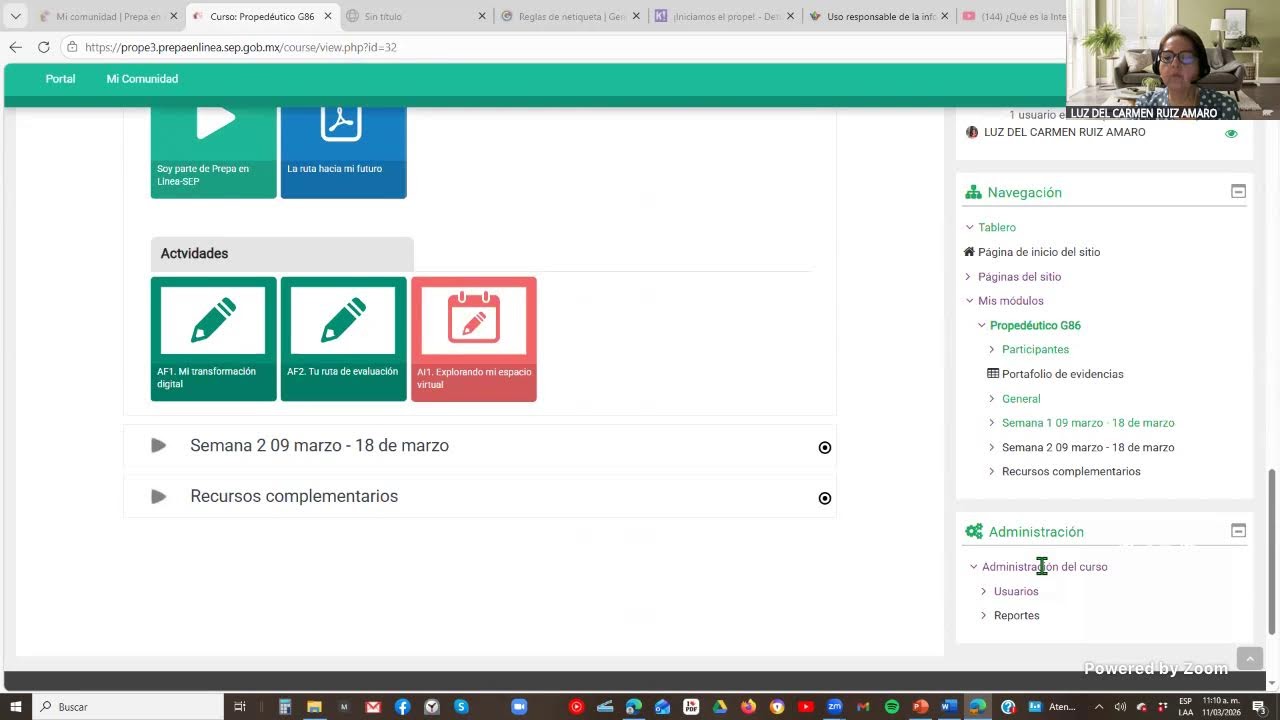1280x720 pixels.
Task: Open Facebook icon on the taskbar
Action: click(x=402, y=707)
